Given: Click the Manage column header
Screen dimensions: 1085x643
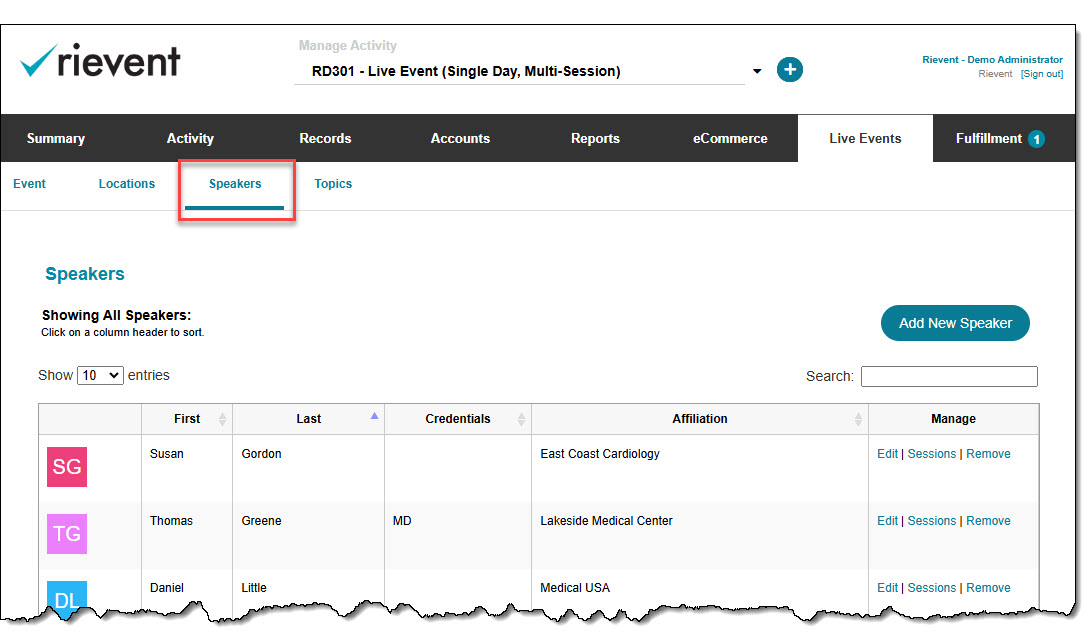Looking at the screenshot, I should tap(954, 419).
